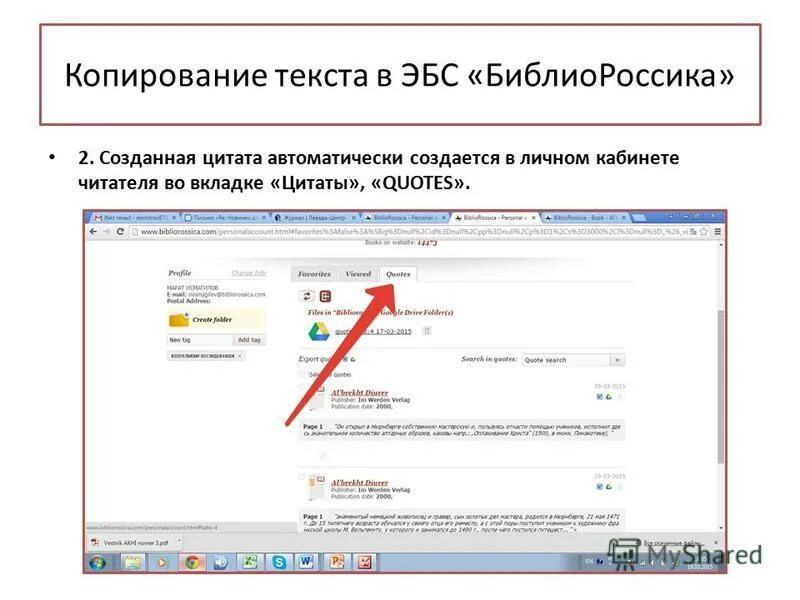Check the Select all quotes checkbox
This screenshot has height=600, width=800.
(302, 374)
